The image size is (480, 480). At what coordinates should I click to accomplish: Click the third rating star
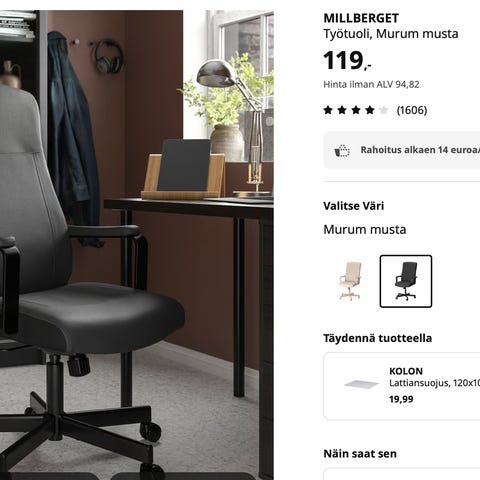click(x=356, y=110)
